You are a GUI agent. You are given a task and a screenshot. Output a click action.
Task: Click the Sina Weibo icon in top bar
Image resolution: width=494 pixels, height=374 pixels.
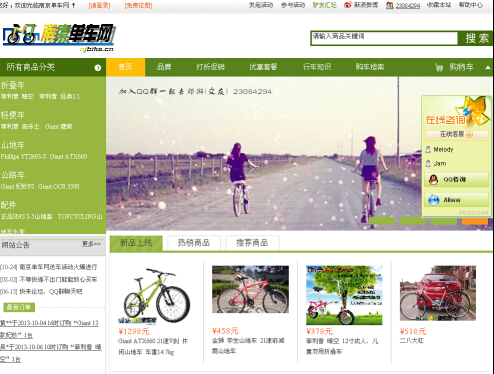(348, 5)
